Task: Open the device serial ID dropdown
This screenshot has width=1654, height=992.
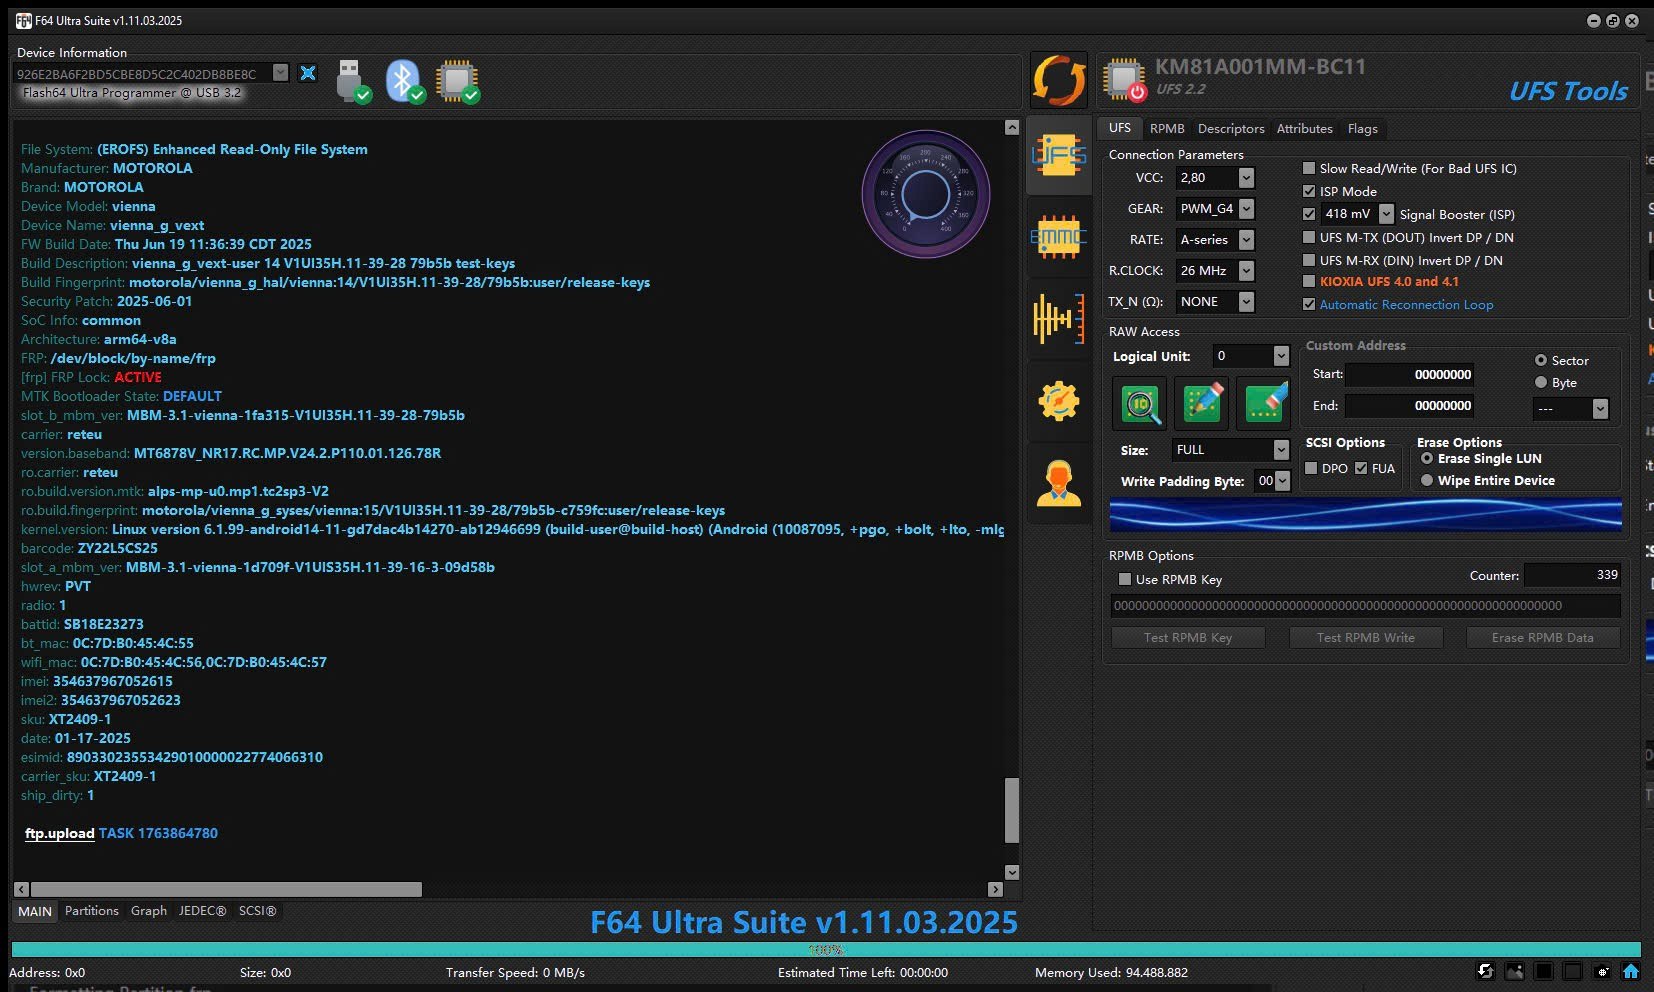Action: (x=281, y=73)
